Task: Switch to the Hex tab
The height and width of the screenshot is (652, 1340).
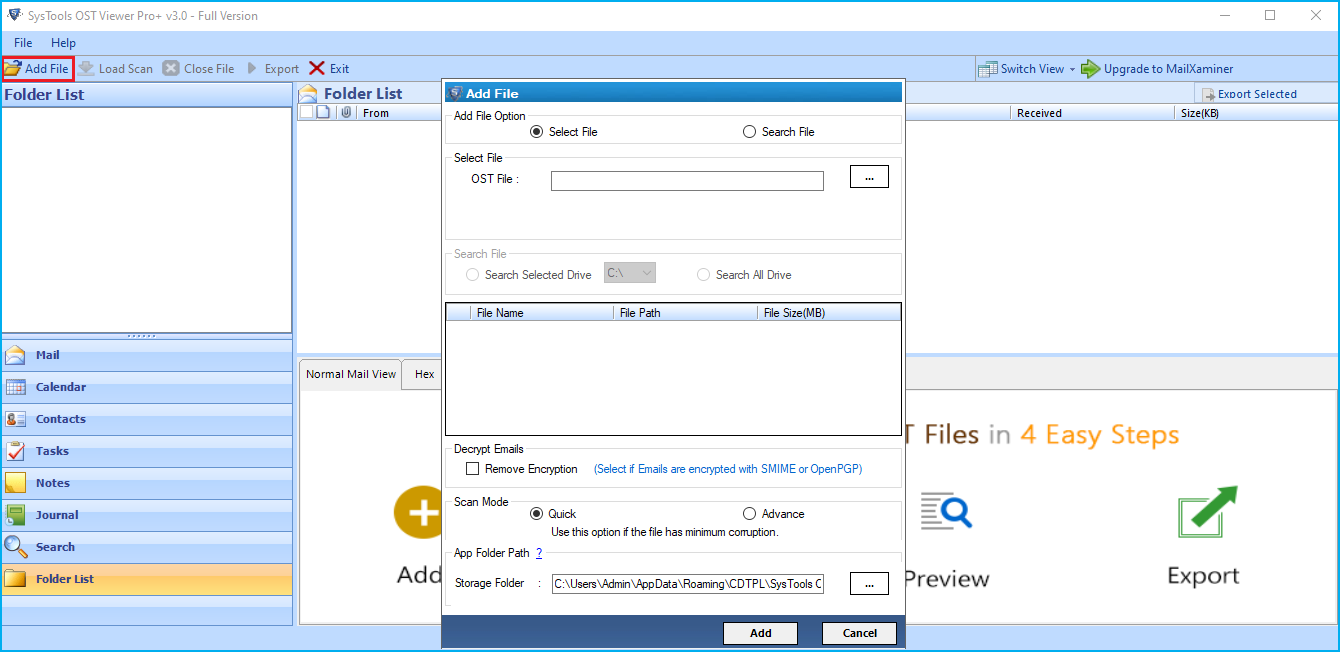Action: pyautogui.click(x=423, y=374)
